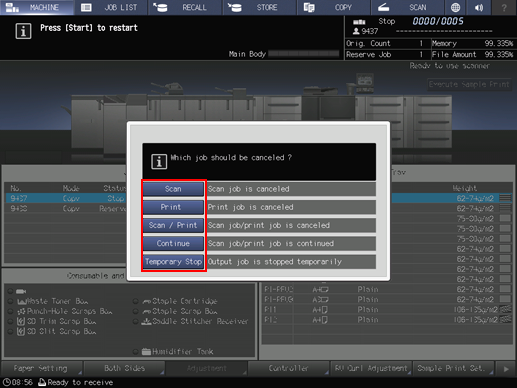Click the user 9437 icon
This screenshot has height=388, width=517.
pos(356,31)
